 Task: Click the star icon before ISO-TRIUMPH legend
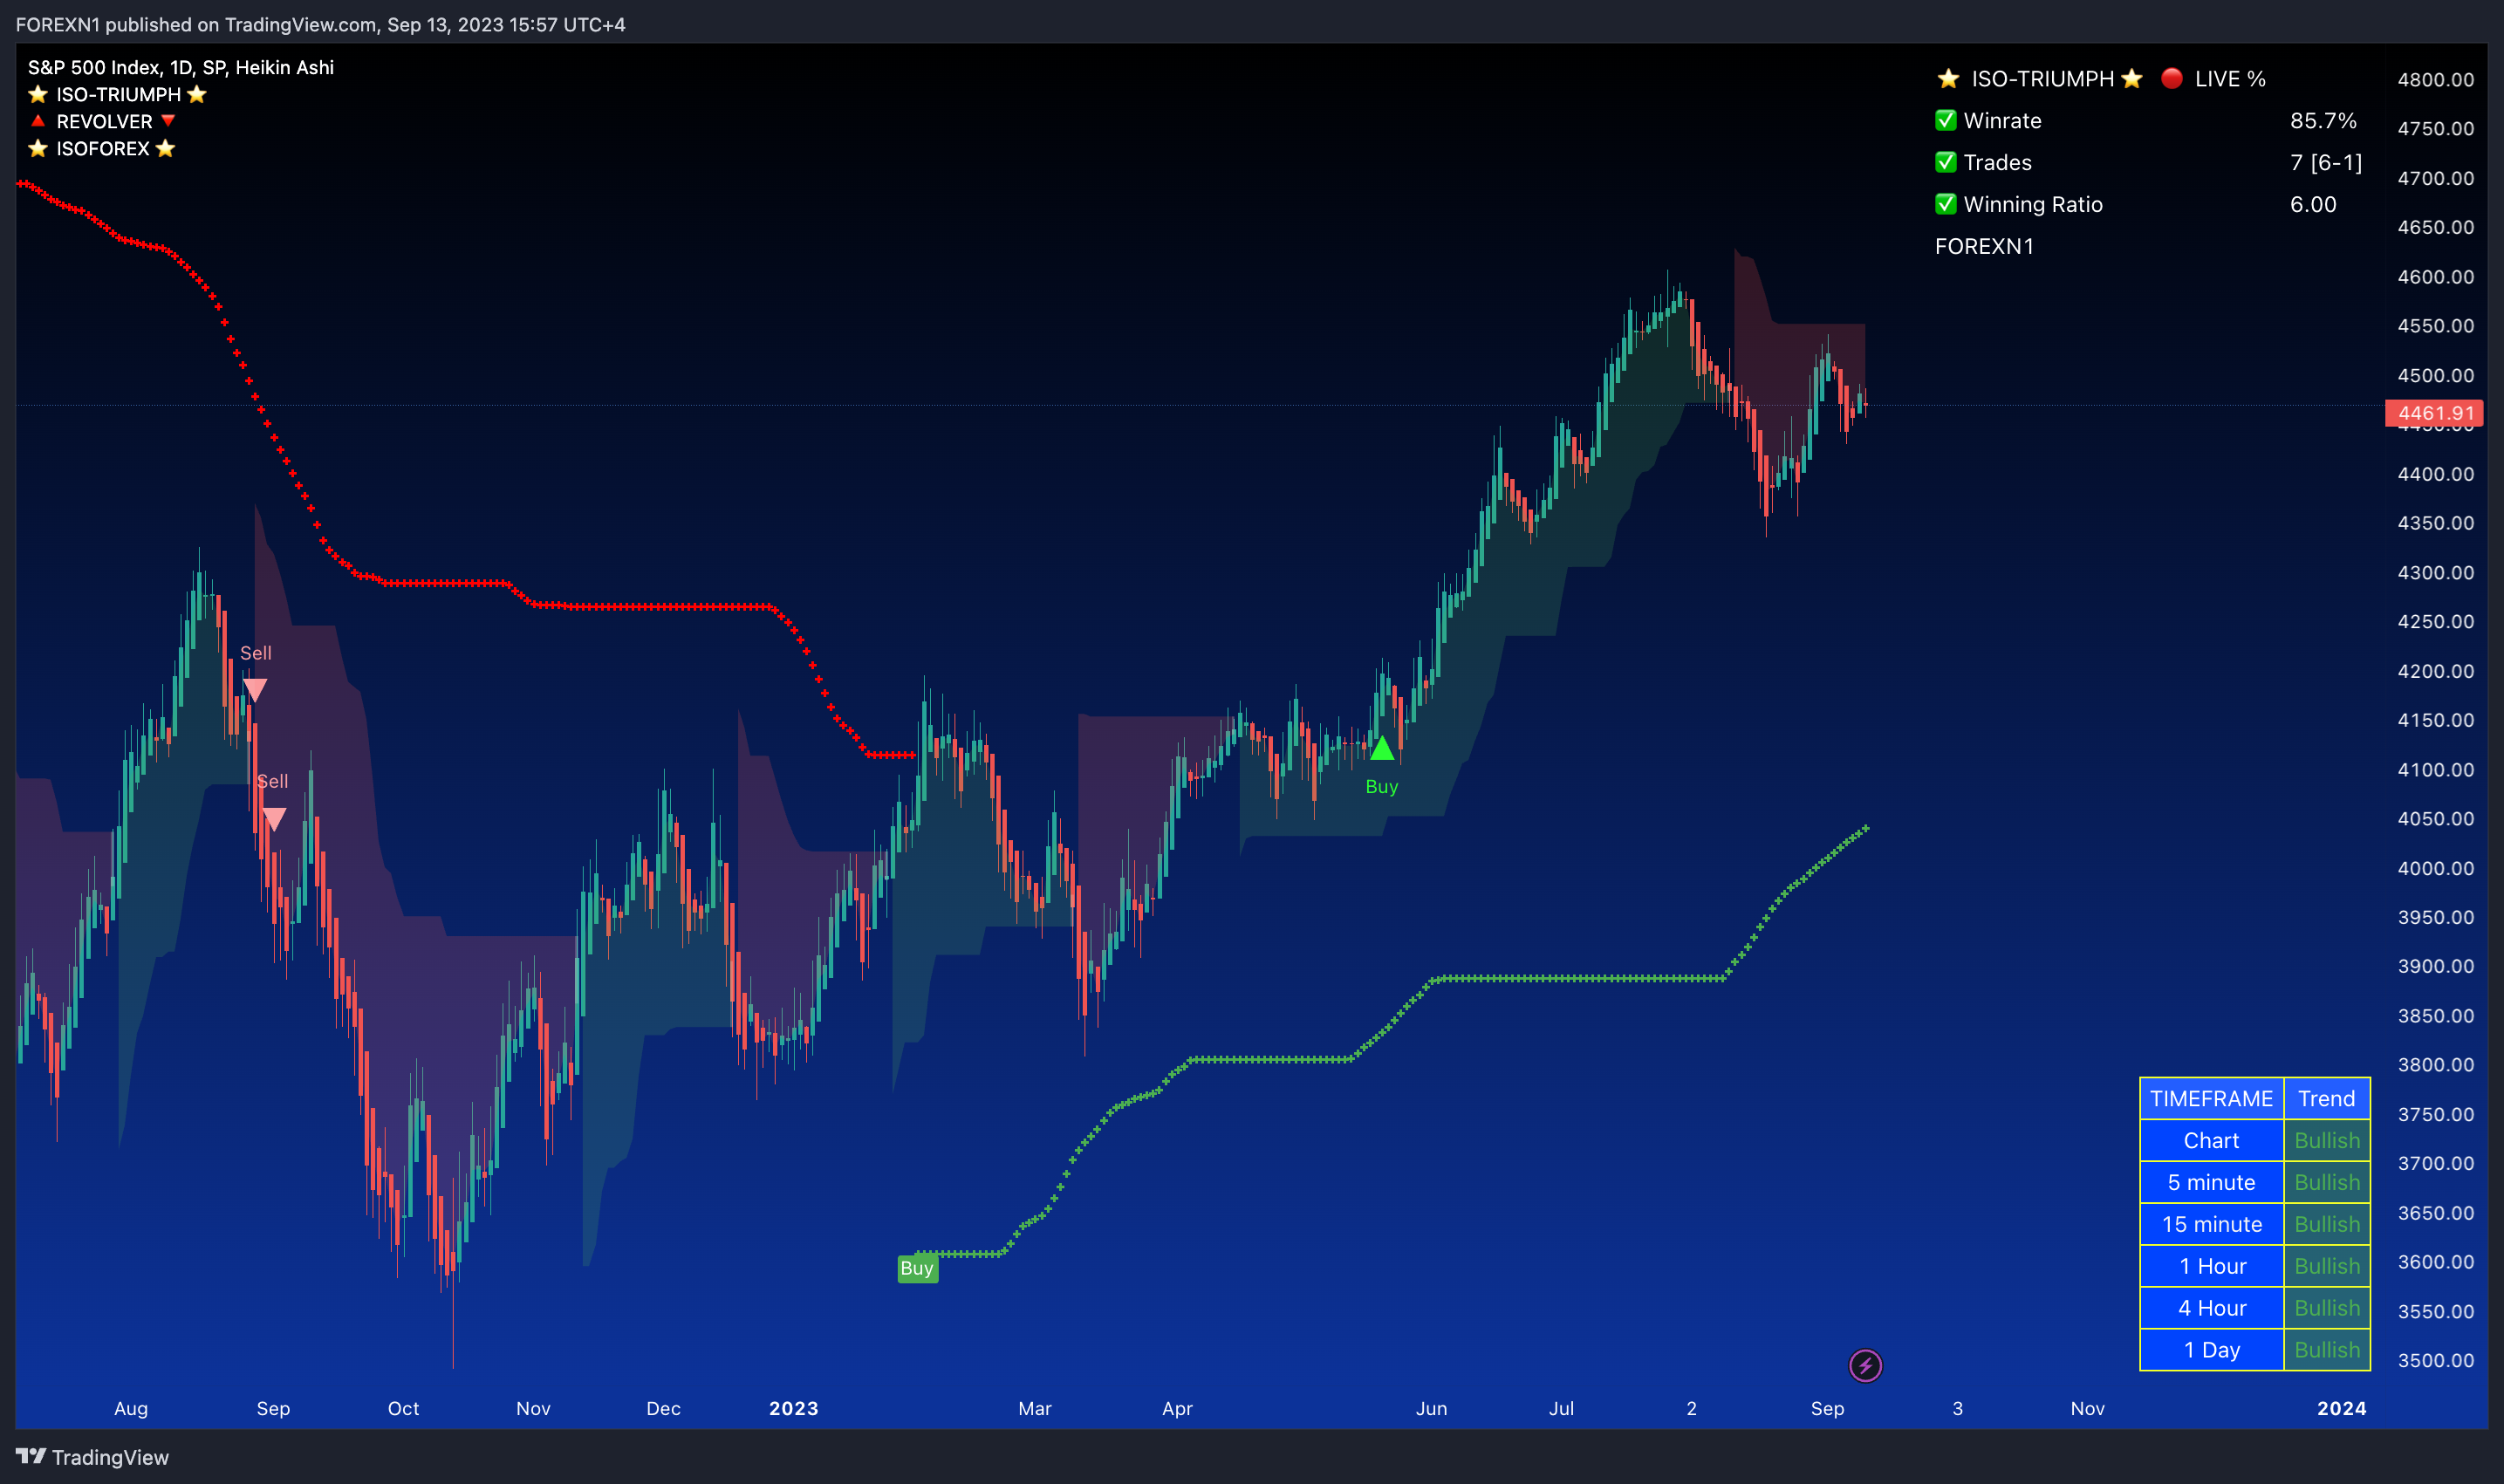(38, 94)
